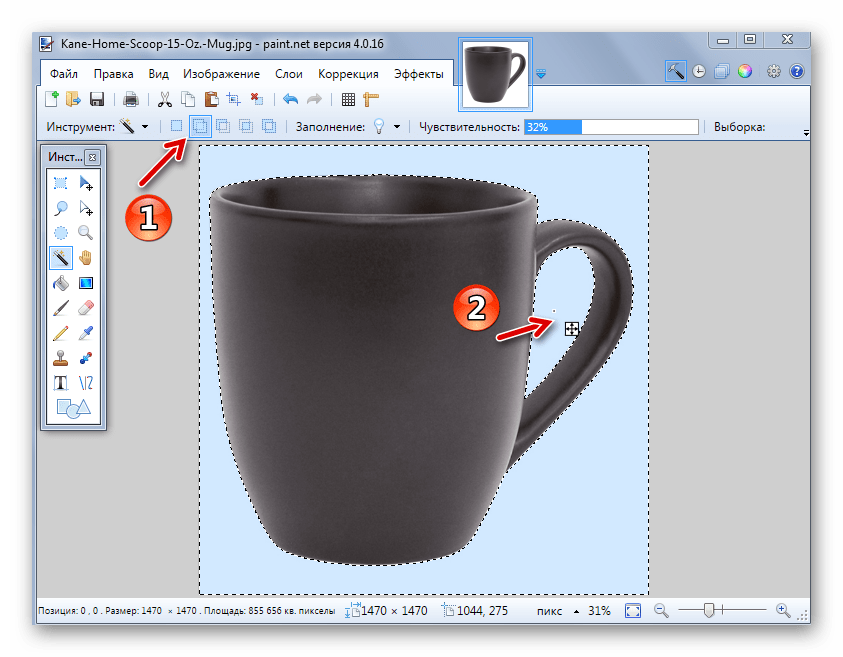The height and width of the screenshot is (657, 843).
Task: Select the Text tool
Action: [x=61, y=383]
